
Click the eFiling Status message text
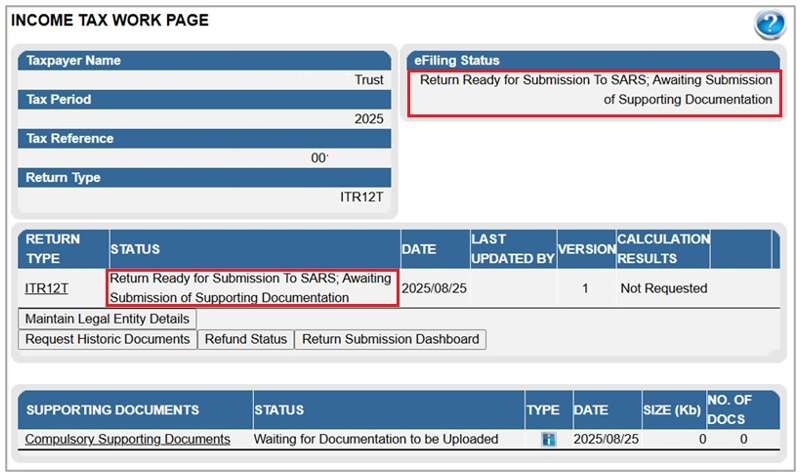(595, 90)
